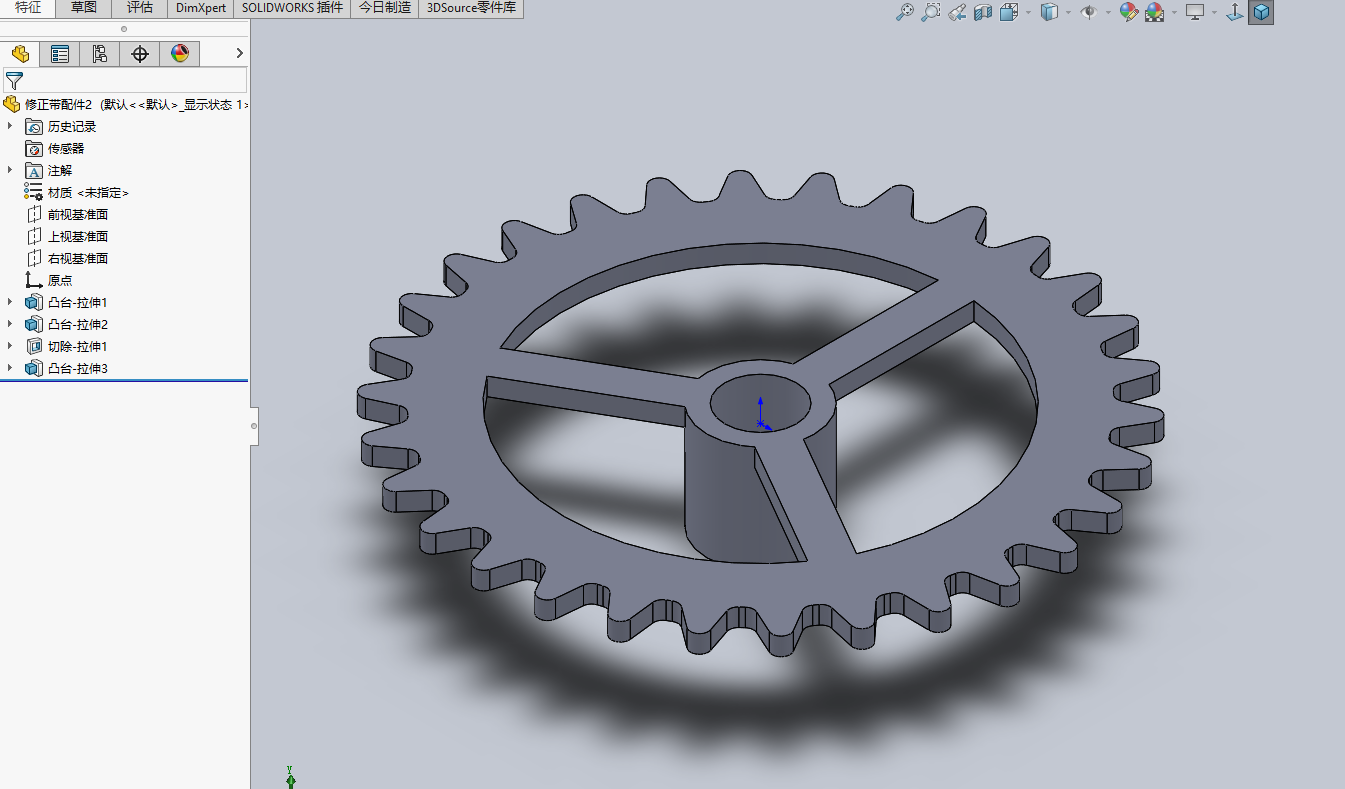The image size is (1345, 789).
Task: Switch to the 特征 ribbon tab
Action: click(28, 8)
